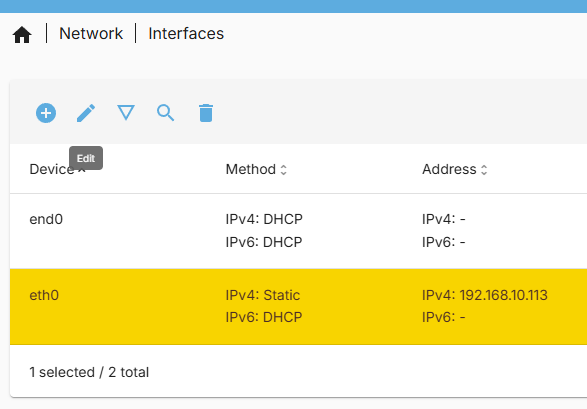
Task: Deselect the highlighted eth0 row
Action: 298,306
